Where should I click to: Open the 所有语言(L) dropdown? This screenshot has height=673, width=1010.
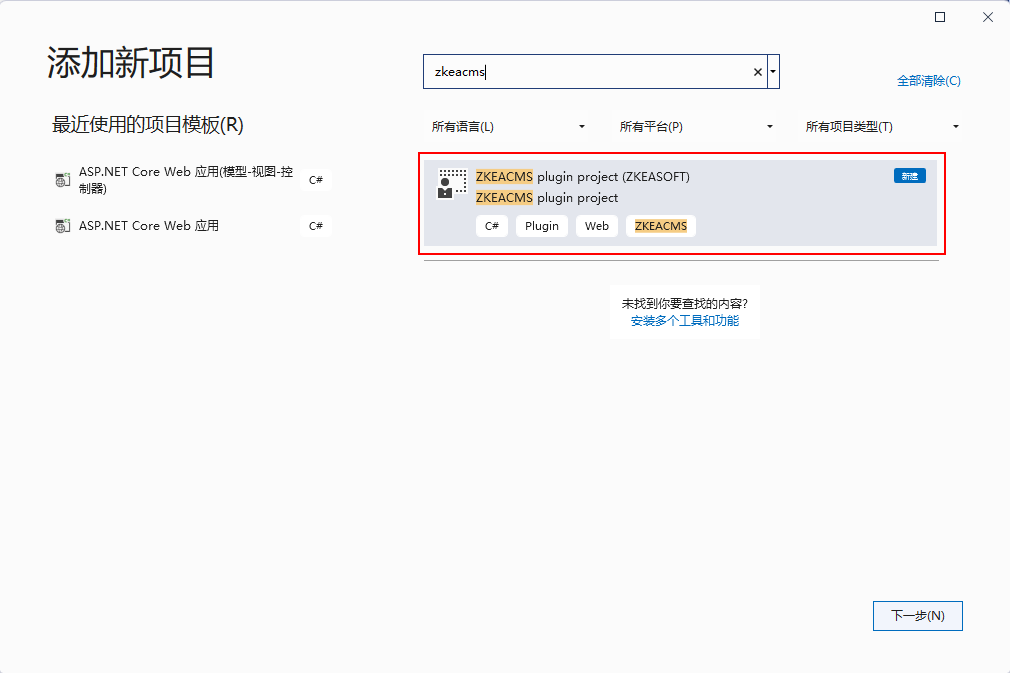click(508, 127)
